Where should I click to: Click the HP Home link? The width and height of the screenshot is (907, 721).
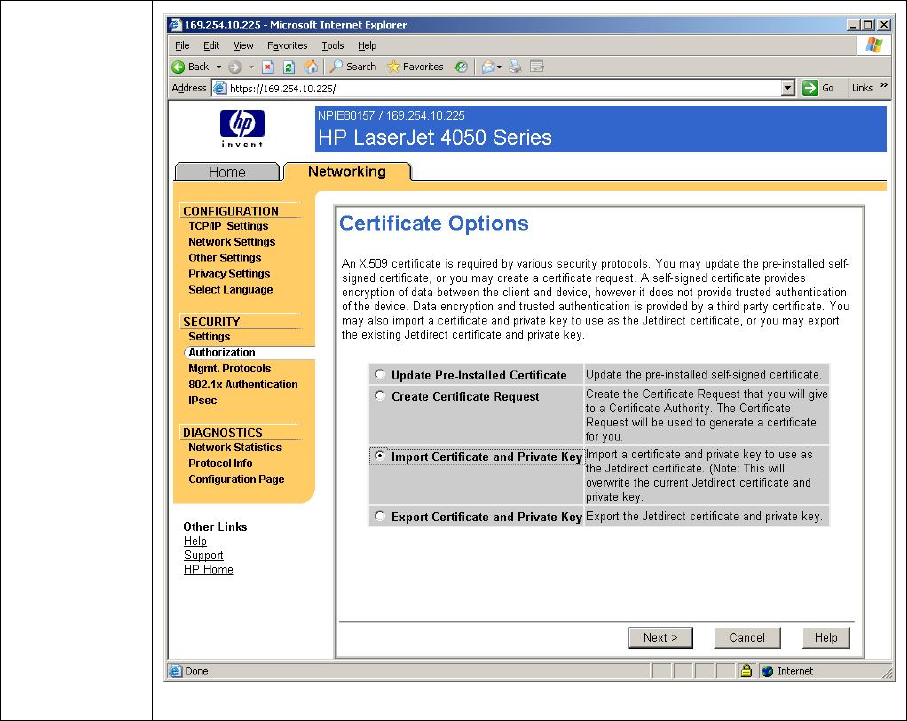click(x=208, y=569)
